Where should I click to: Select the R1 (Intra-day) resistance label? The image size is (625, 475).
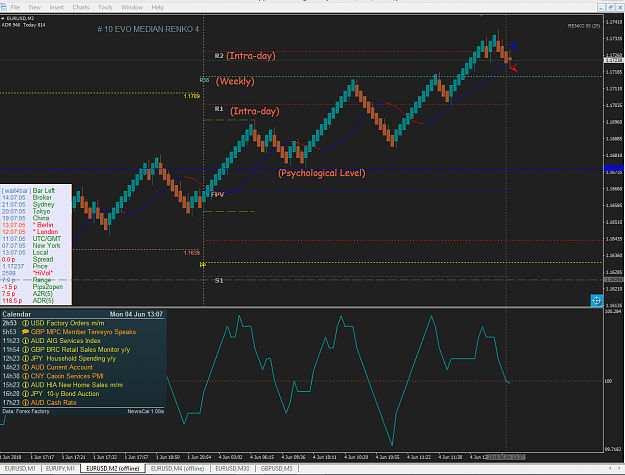(247, 110)
